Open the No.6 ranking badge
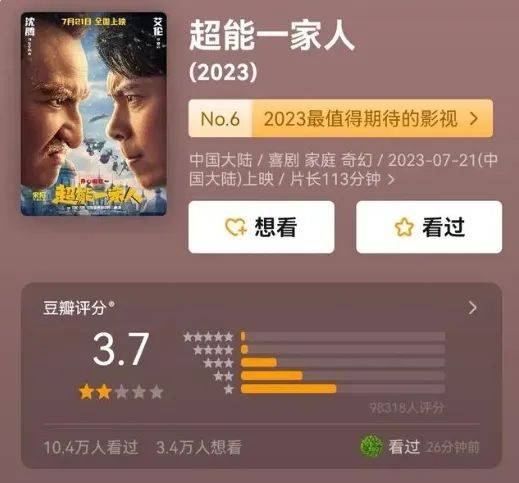The width and height of the screenshot is (519, 483). 220,118
